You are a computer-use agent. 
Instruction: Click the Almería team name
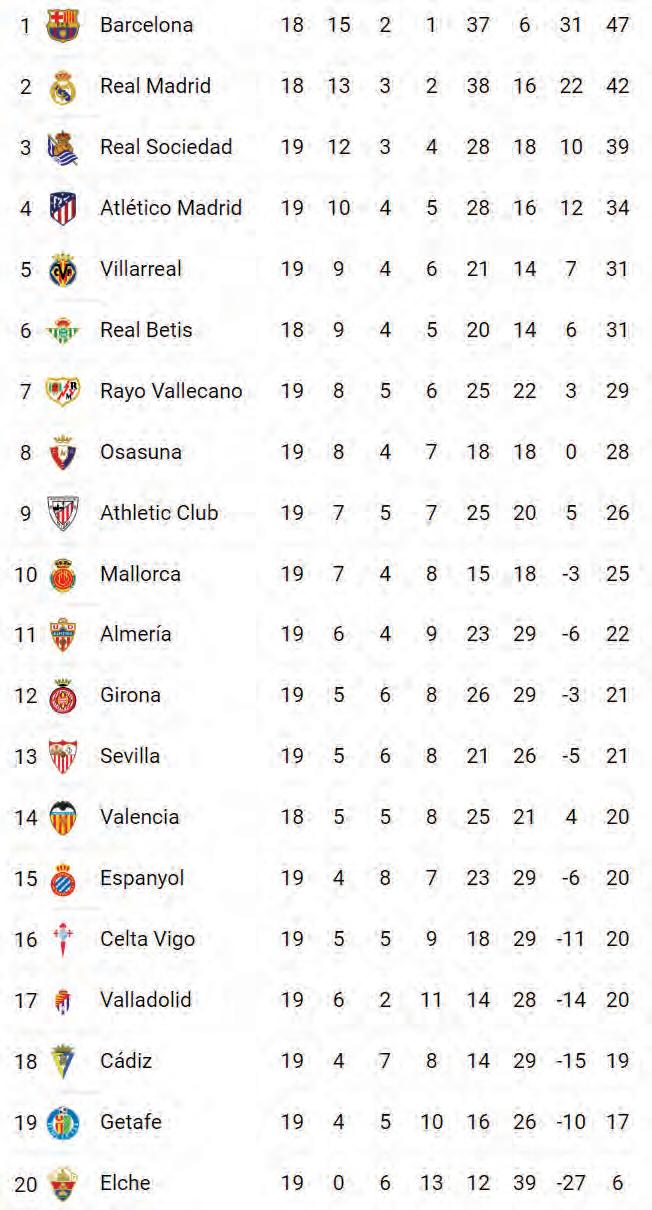(x=136, y=634)
